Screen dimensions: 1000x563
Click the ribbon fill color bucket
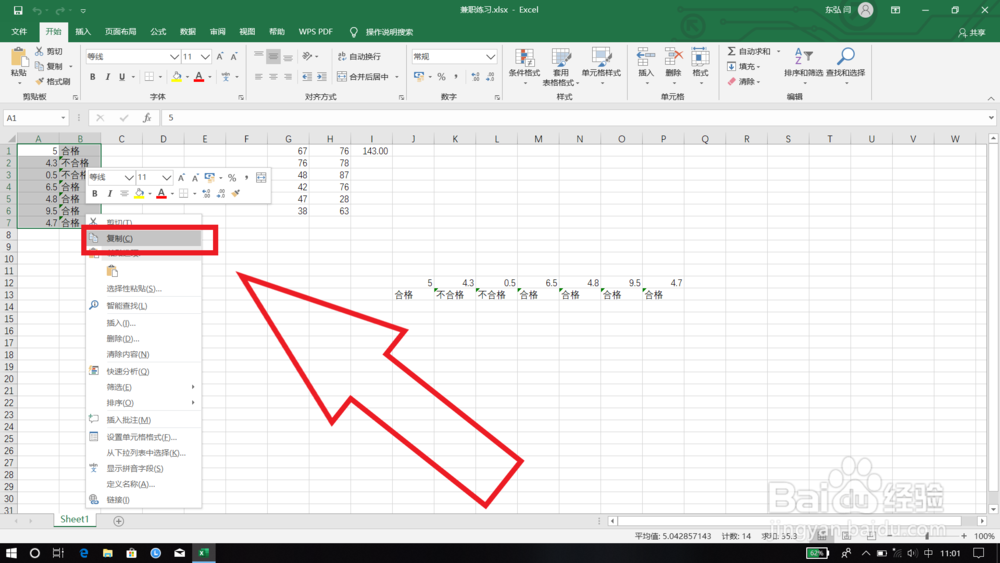click(x=177, y=77)
